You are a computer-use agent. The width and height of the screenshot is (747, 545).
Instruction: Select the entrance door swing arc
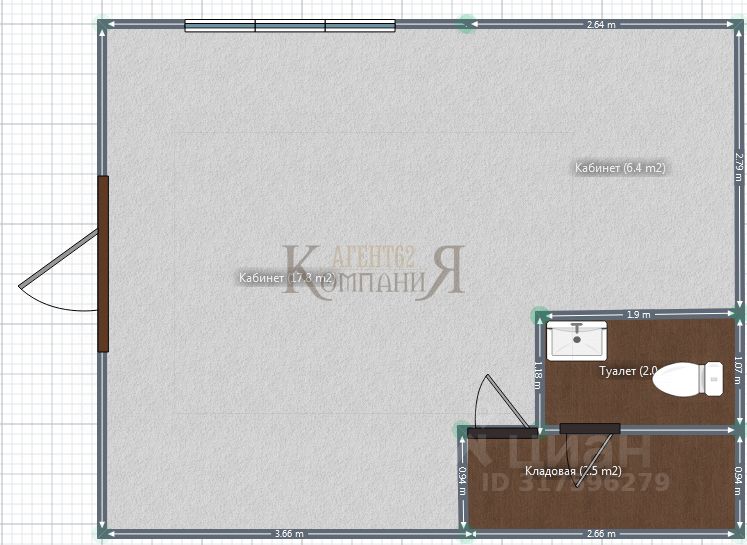(58, 270)
